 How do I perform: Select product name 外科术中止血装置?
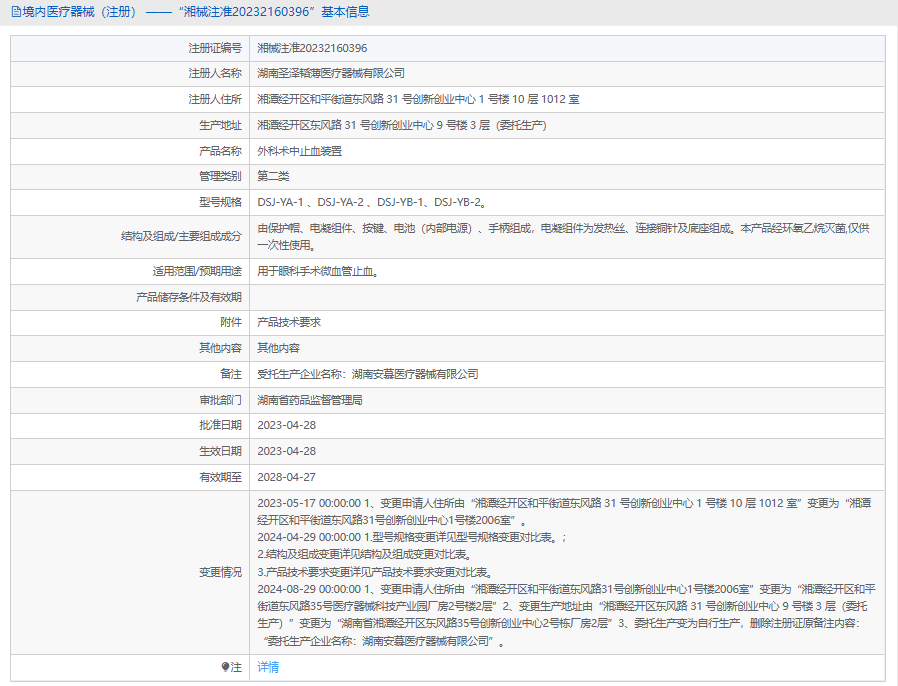coord(300,151)
